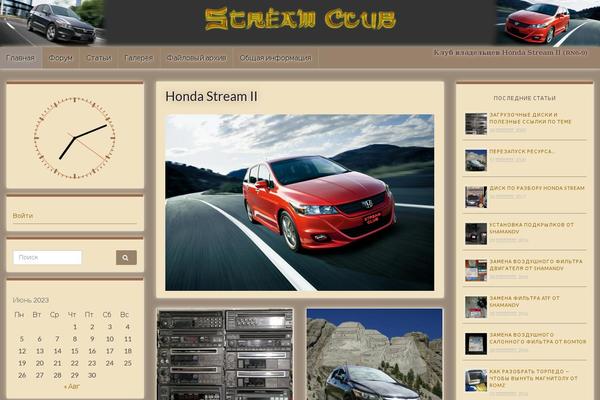Open the Mount Rushmore car image post
Image resolution: width=600 pixels, height=400 pixels.
point(374,354)
